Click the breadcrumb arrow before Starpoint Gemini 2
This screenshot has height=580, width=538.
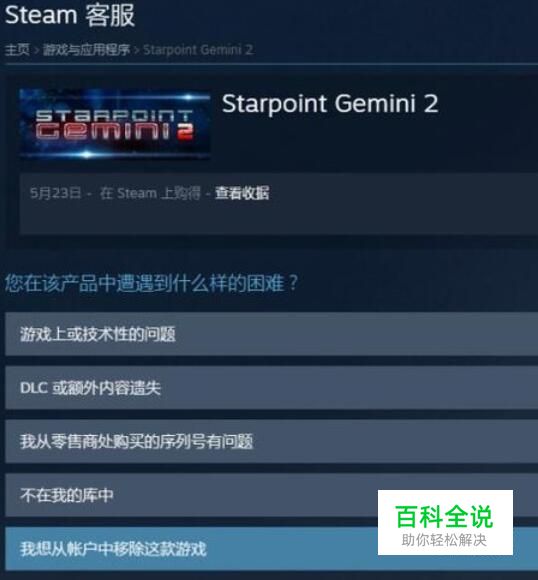tap(136, 50)
